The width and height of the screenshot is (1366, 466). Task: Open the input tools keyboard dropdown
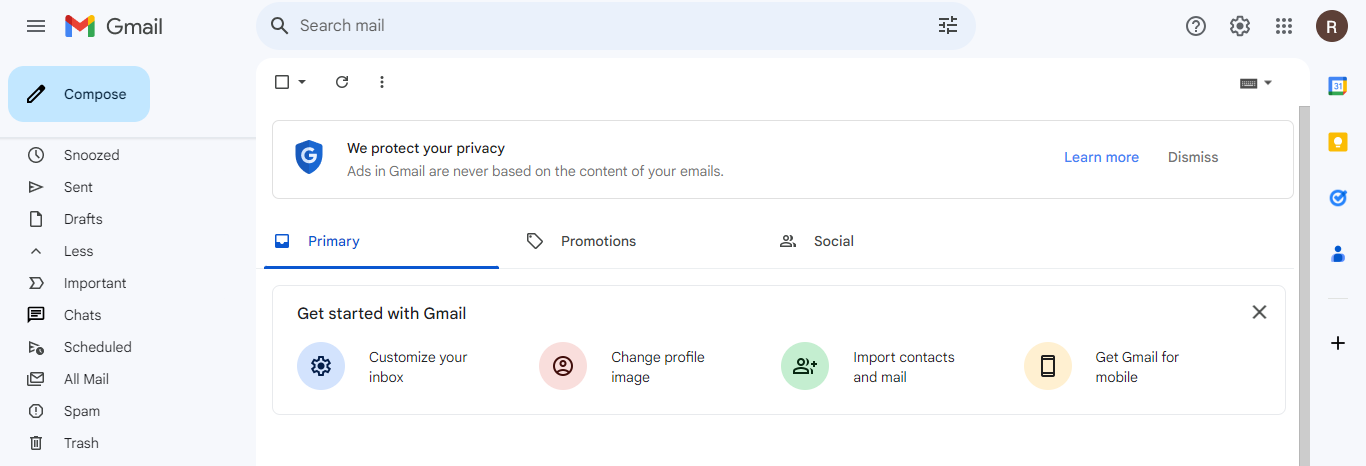pyautogui.click(x=1256, y=83)
